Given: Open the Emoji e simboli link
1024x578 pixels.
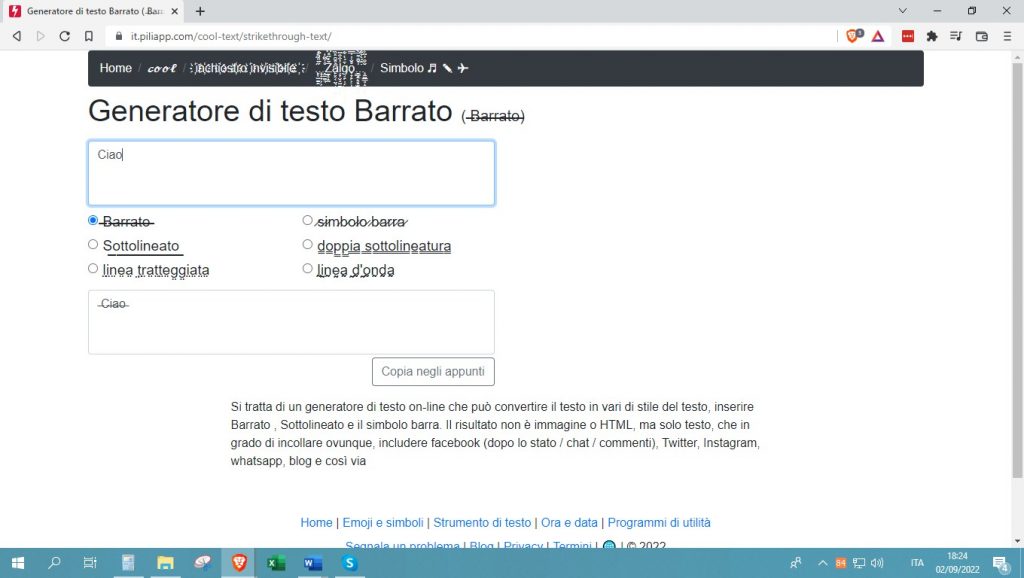Looking at the screenshot, I should point(382,522).
